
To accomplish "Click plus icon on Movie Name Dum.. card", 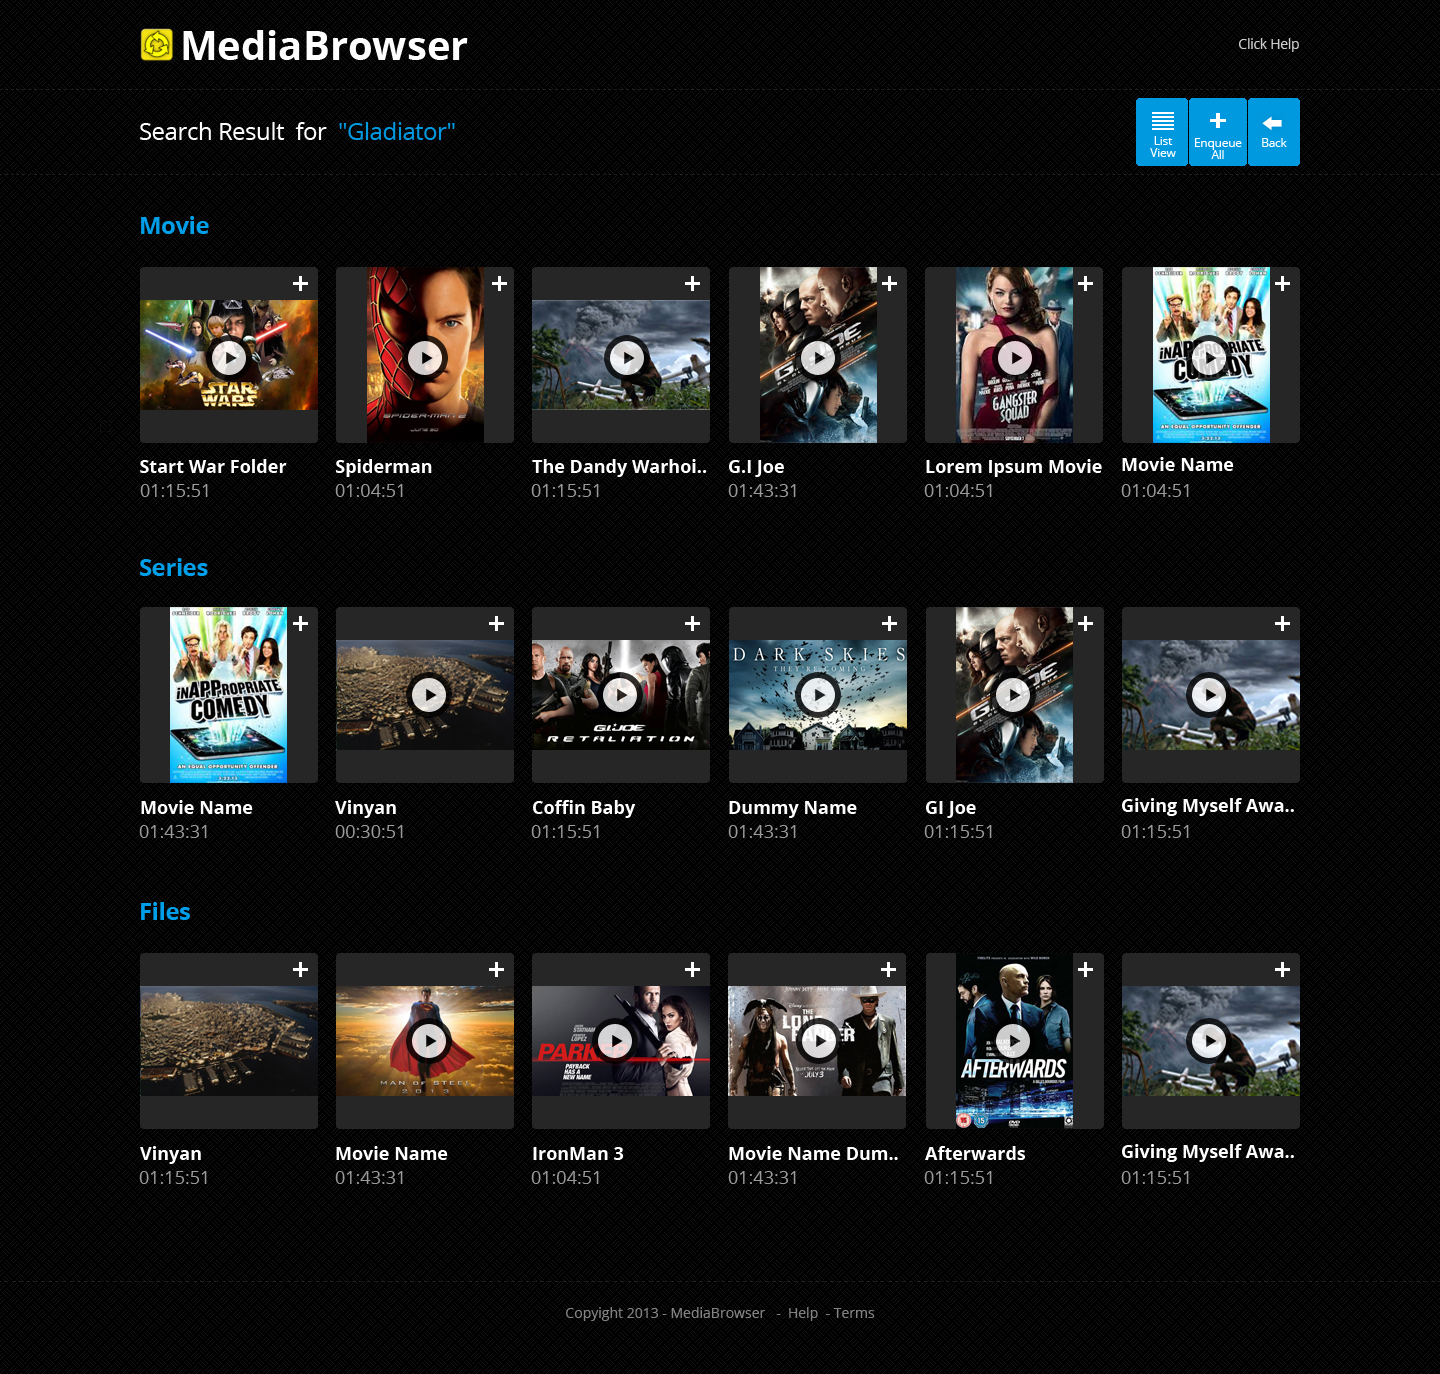I will coord(888,970).
